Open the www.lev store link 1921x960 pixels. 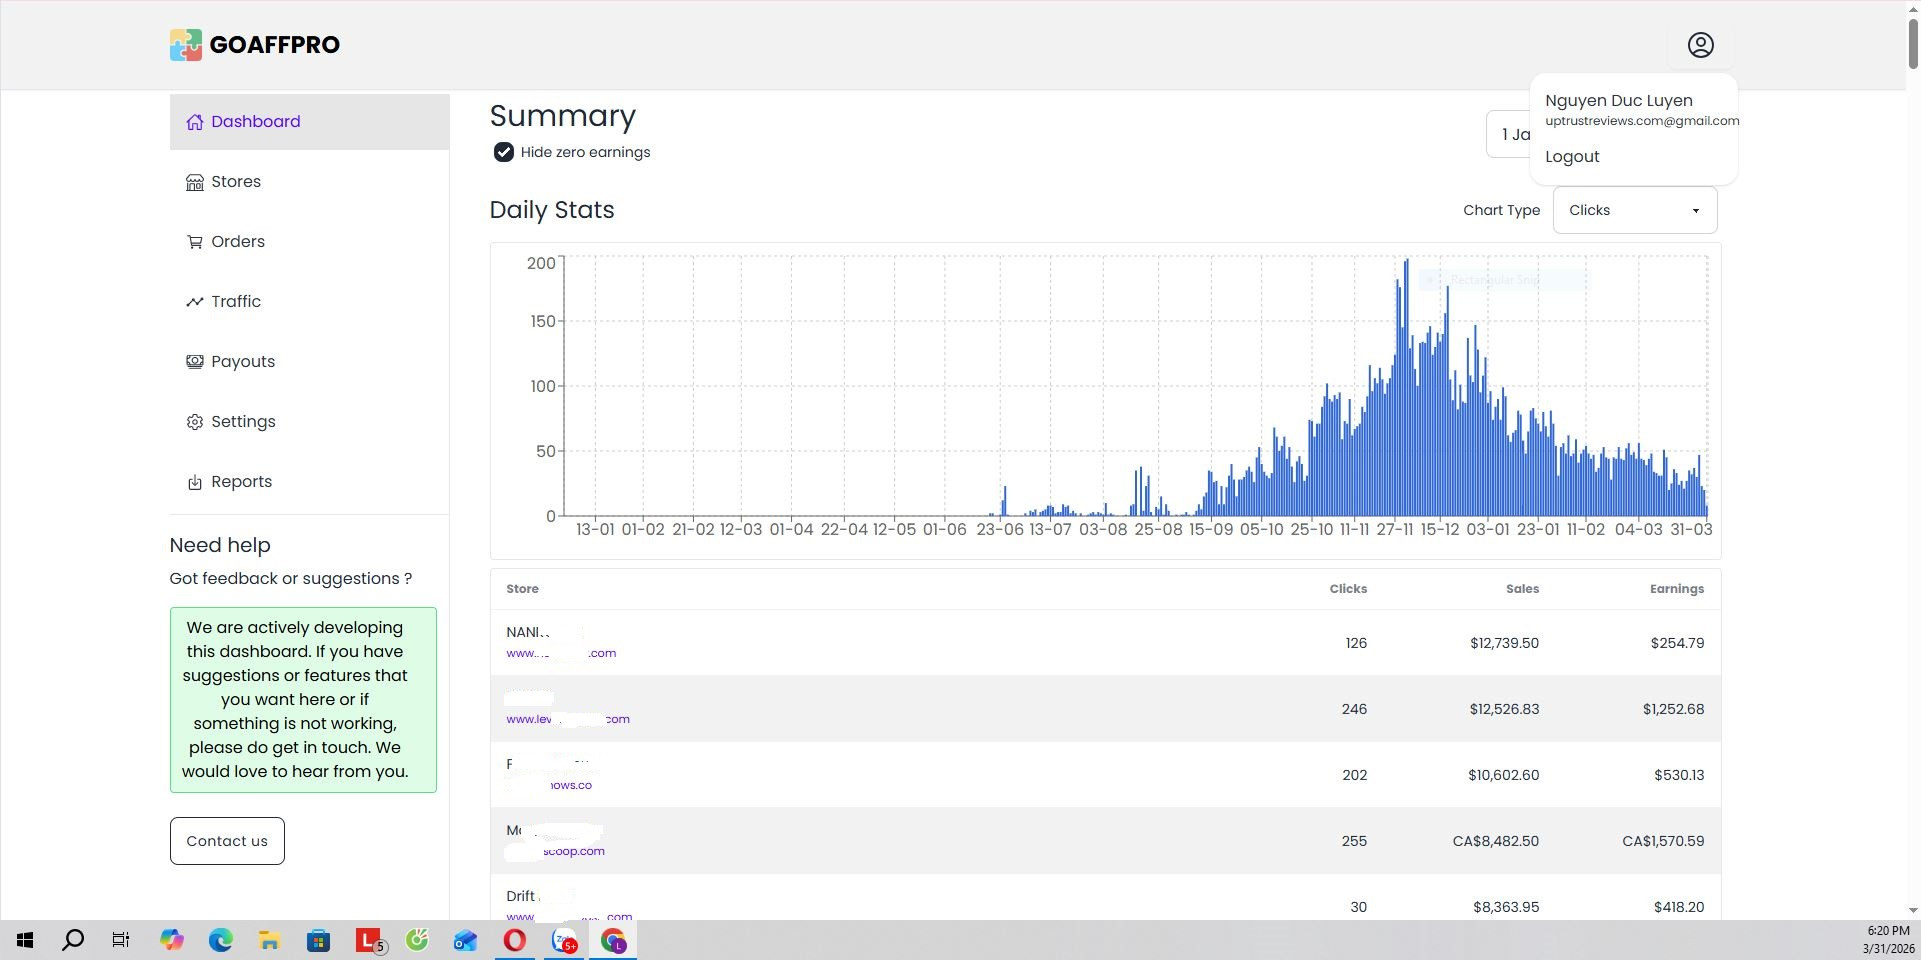click(568, 719)
